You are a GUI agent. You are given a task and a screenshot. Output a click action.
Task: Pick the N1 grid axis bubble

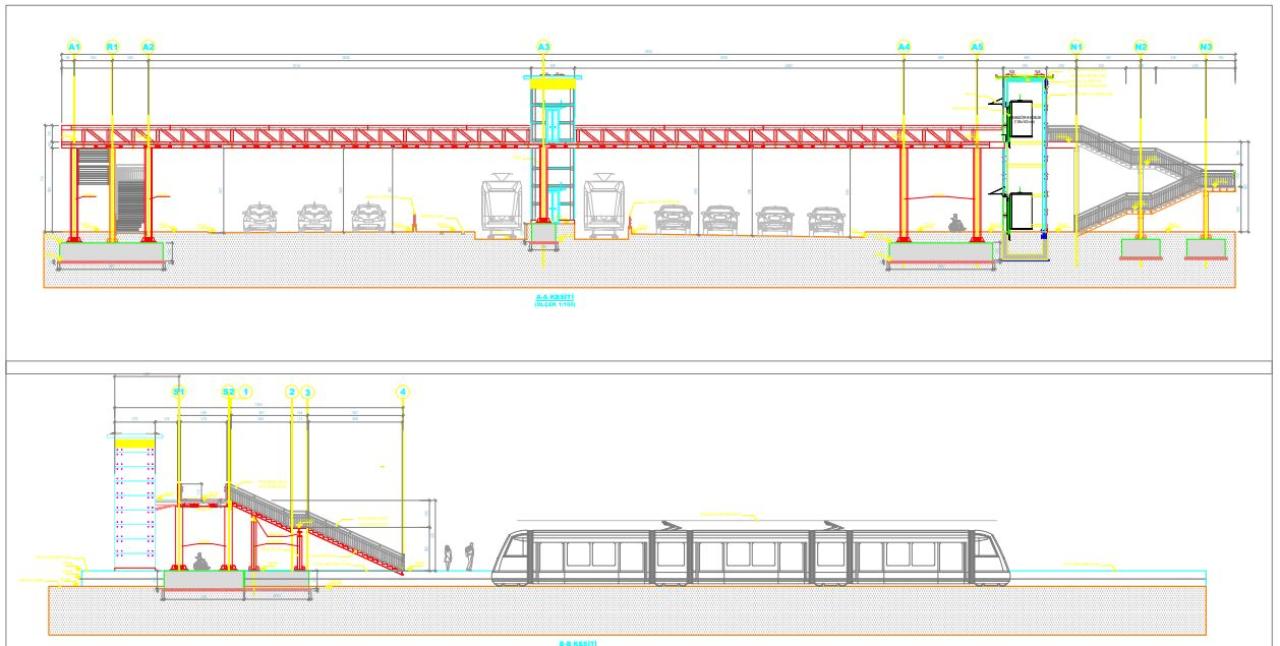(1076, 47)
